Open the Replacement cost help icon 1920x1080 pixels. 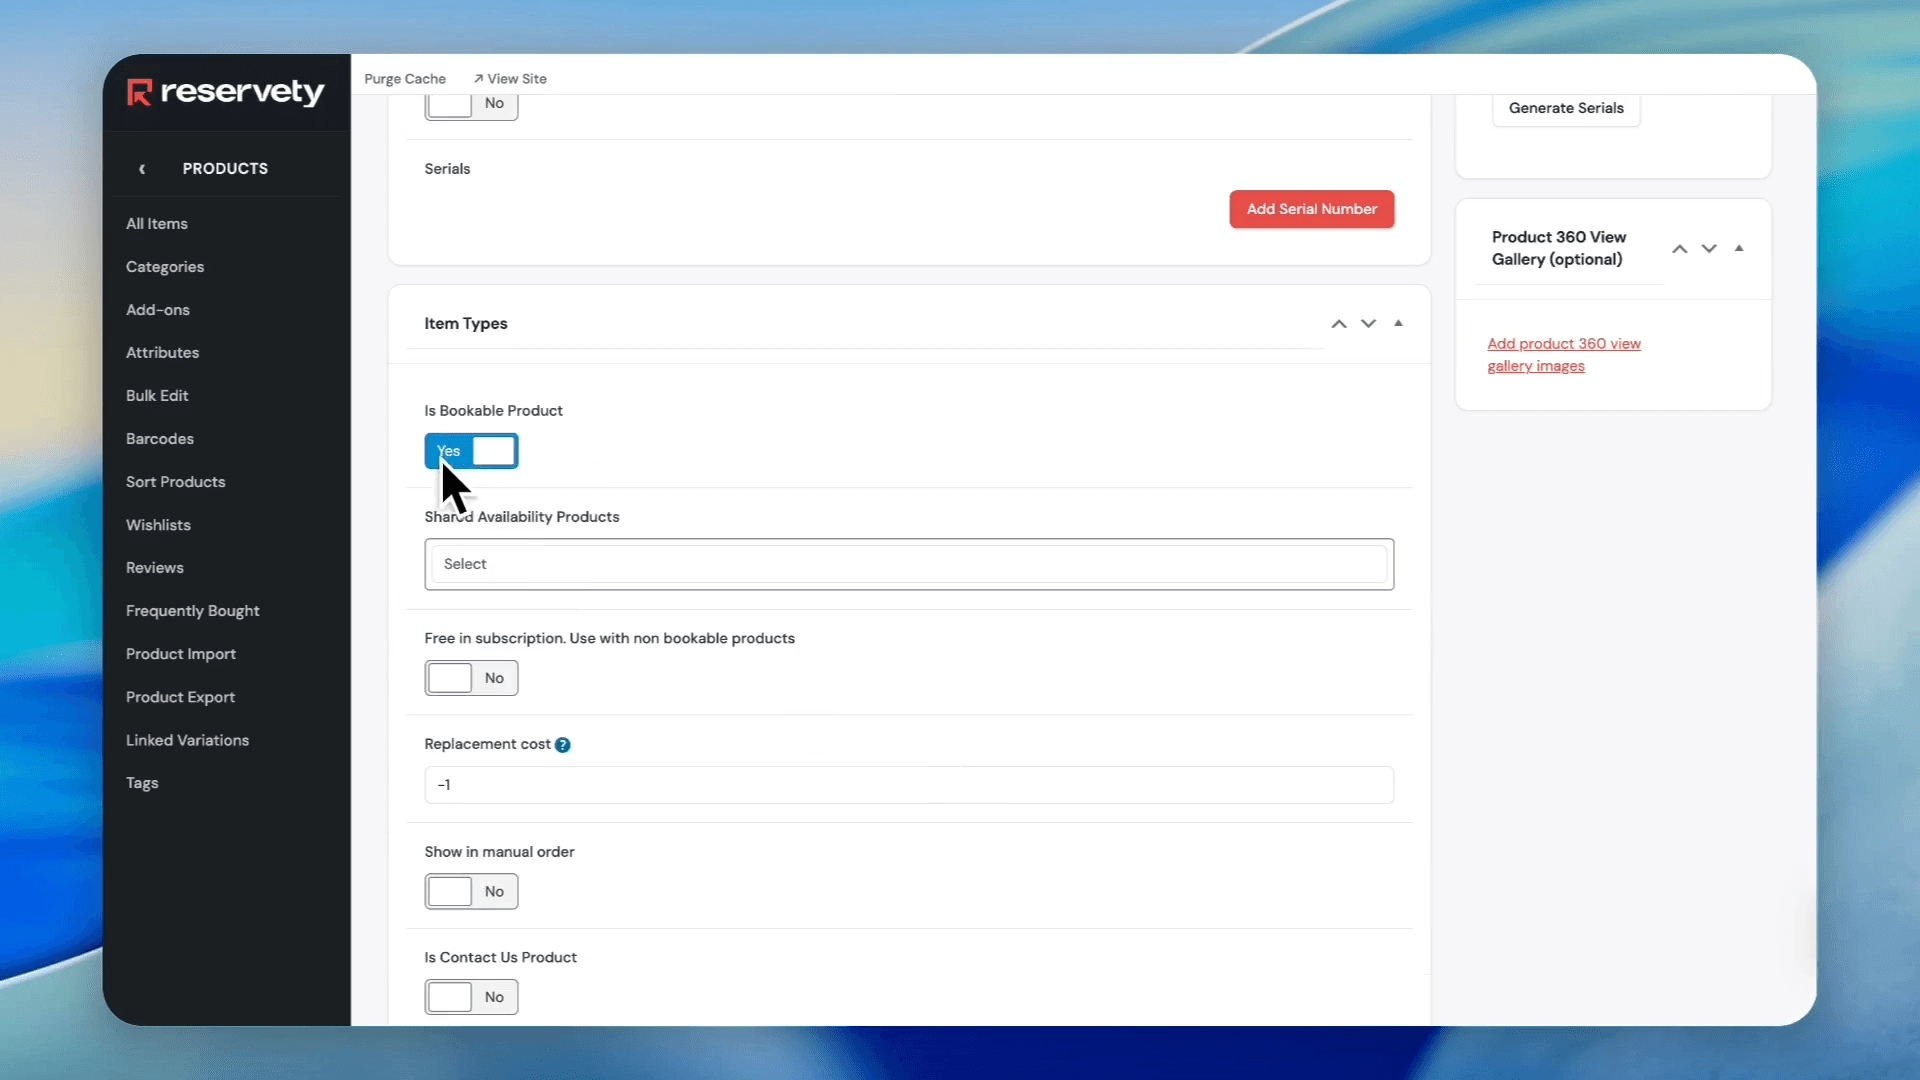point(563,745)
